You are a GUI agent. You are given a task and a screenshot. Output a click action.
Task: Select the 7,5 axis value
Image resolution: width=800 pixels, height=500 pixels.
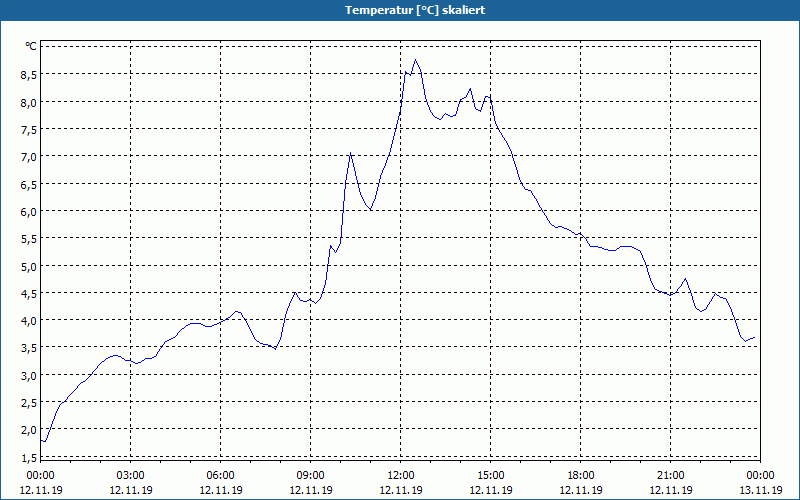tap(30, 129)
